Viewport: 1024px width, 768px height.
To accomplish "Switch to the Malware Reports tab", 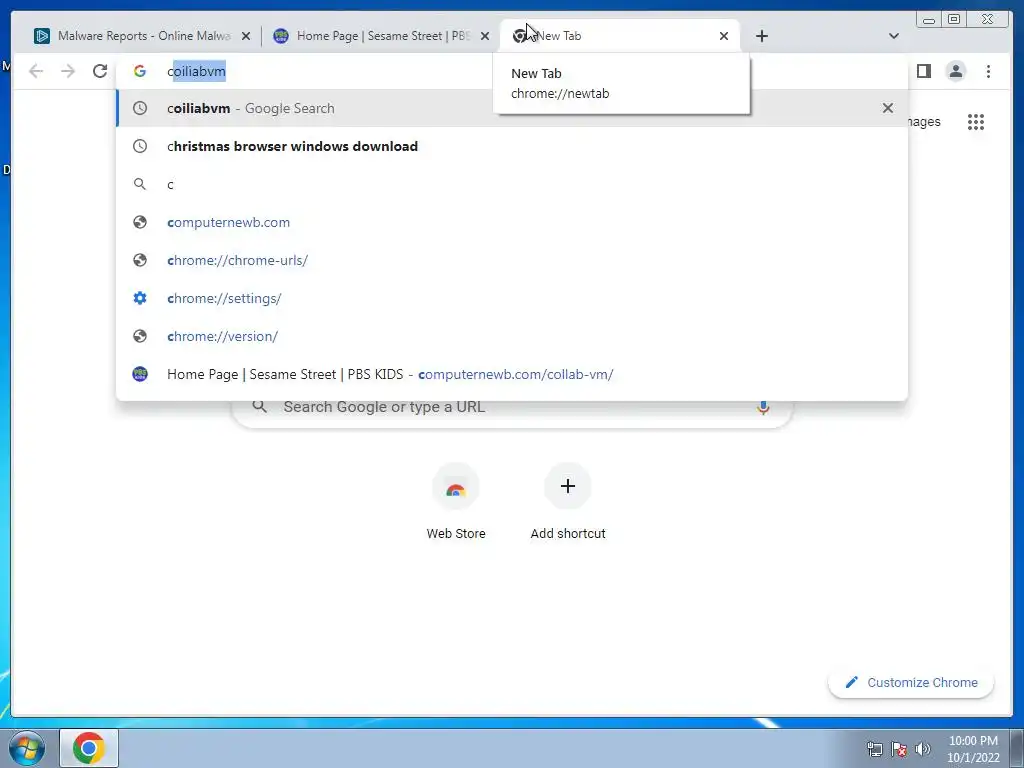I will point(142,36).
